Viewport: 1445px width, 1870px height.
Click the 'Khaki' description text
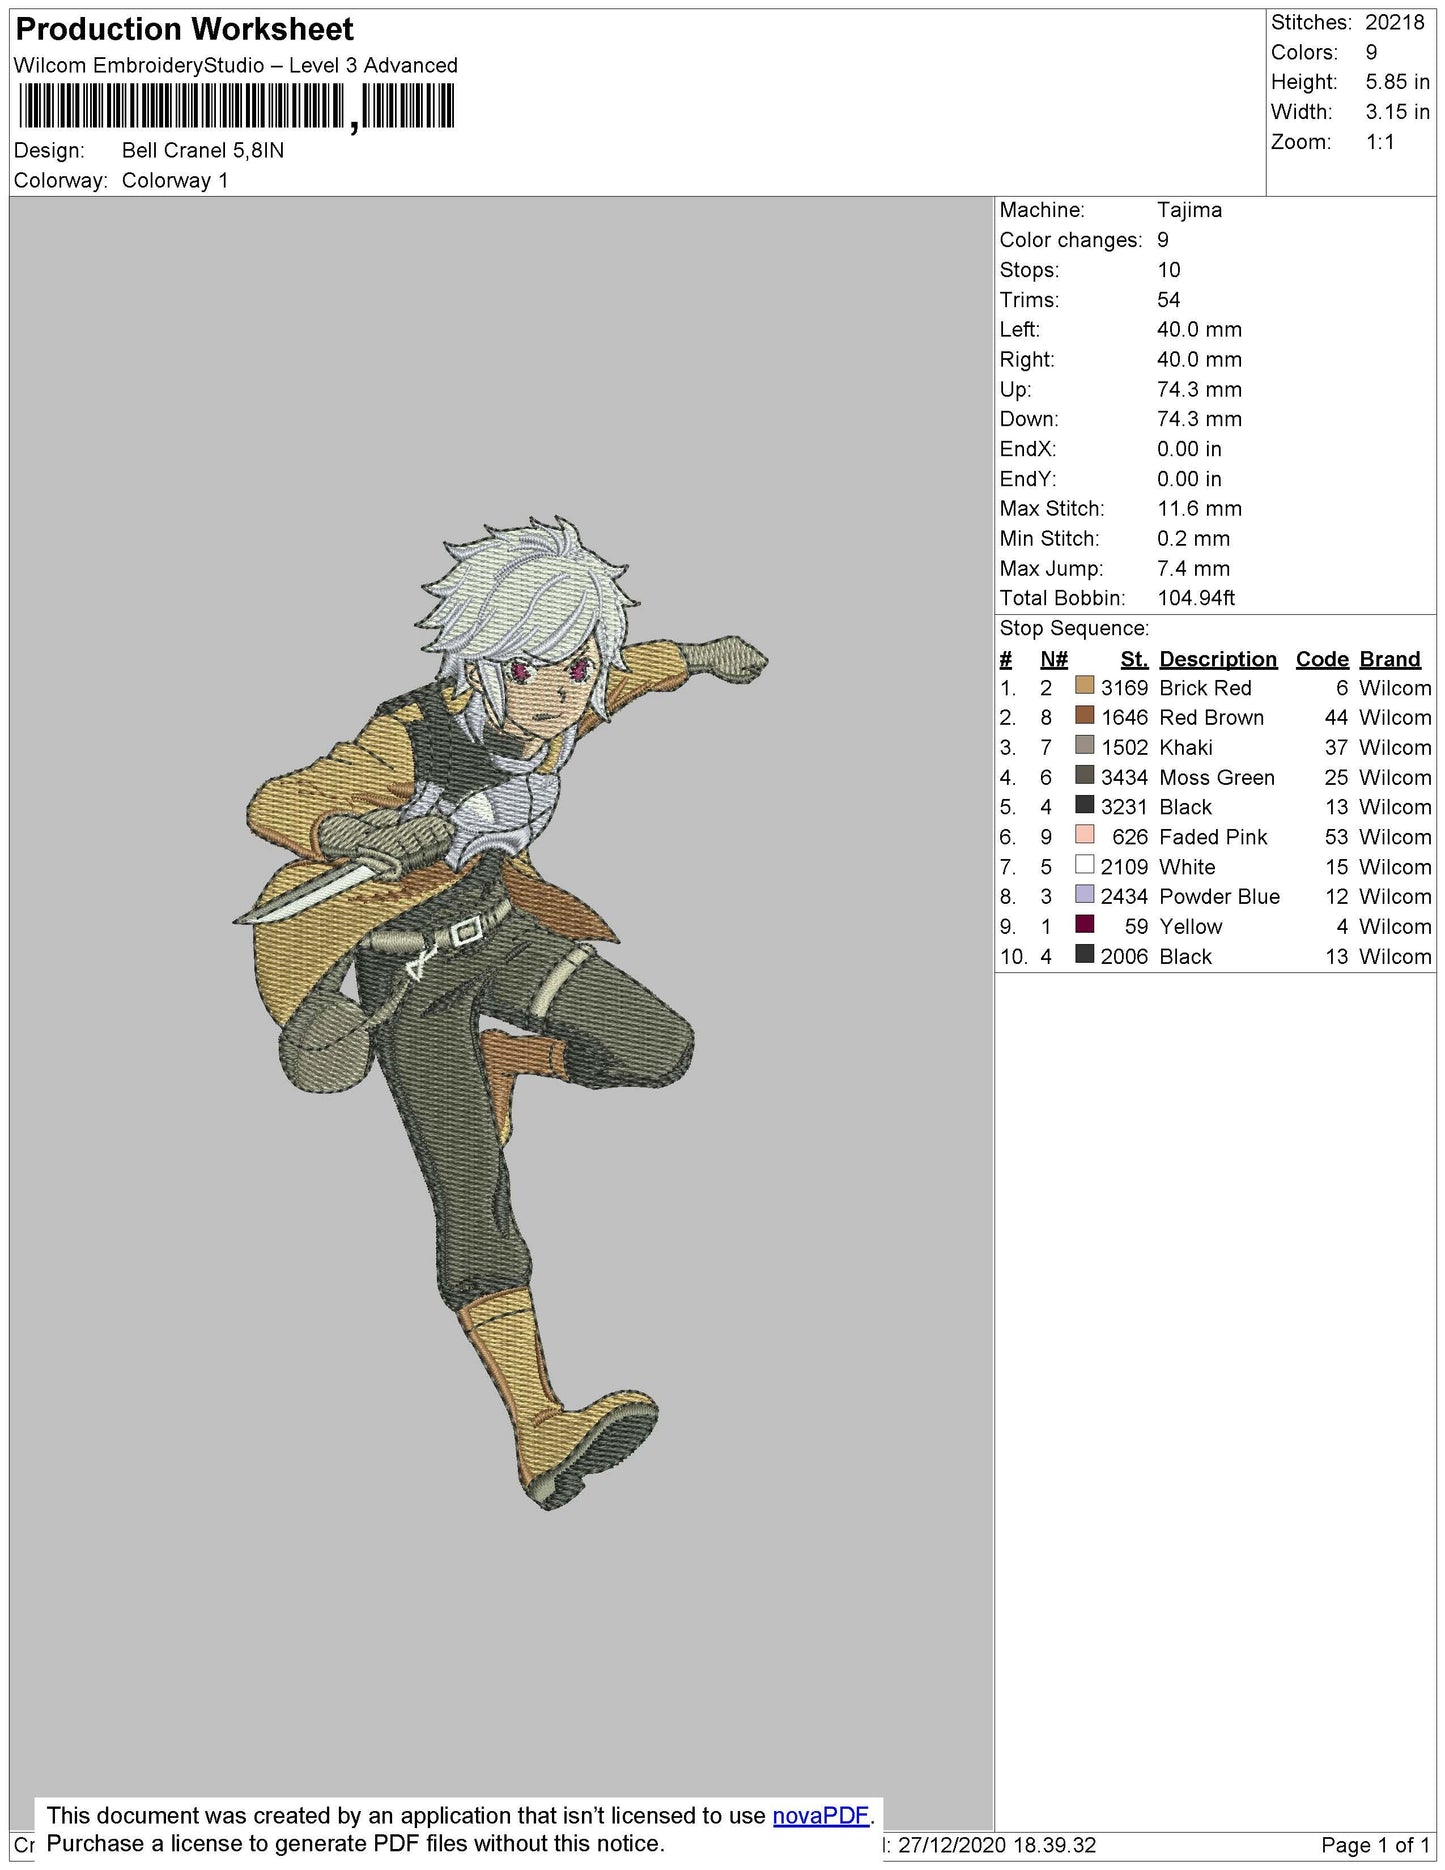pos(1186,748)
